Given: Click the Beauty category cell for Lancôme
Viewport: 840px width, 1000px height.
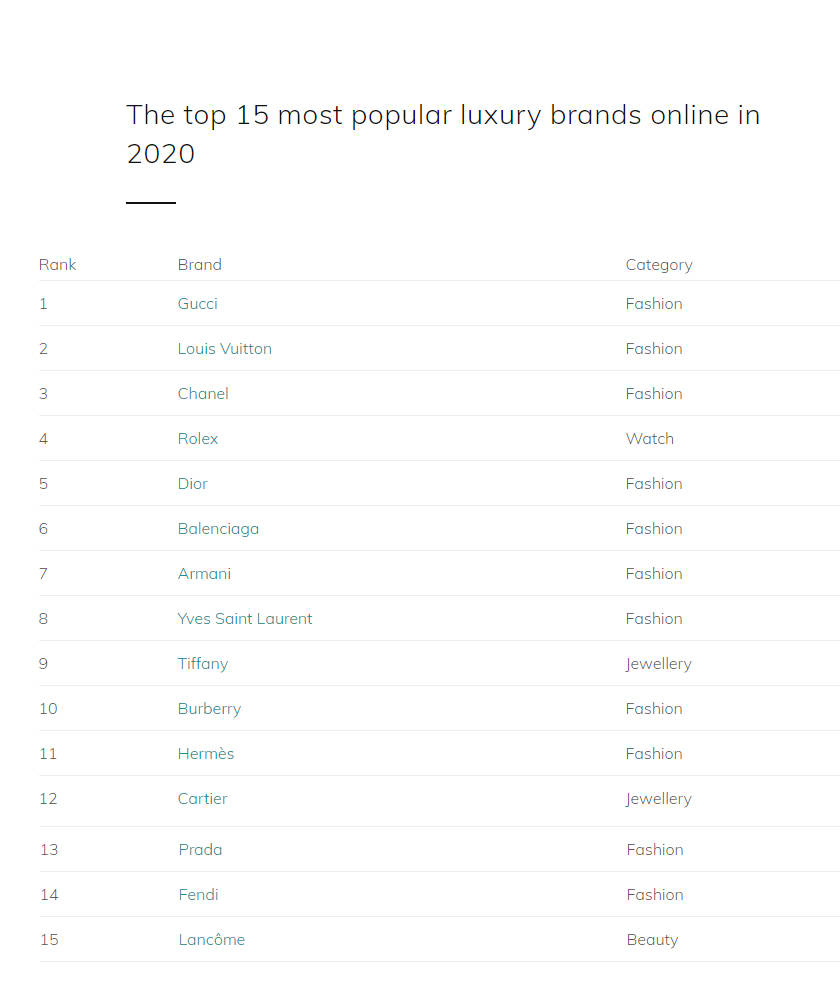Looking at the screenshot, I should click(652, 940).
